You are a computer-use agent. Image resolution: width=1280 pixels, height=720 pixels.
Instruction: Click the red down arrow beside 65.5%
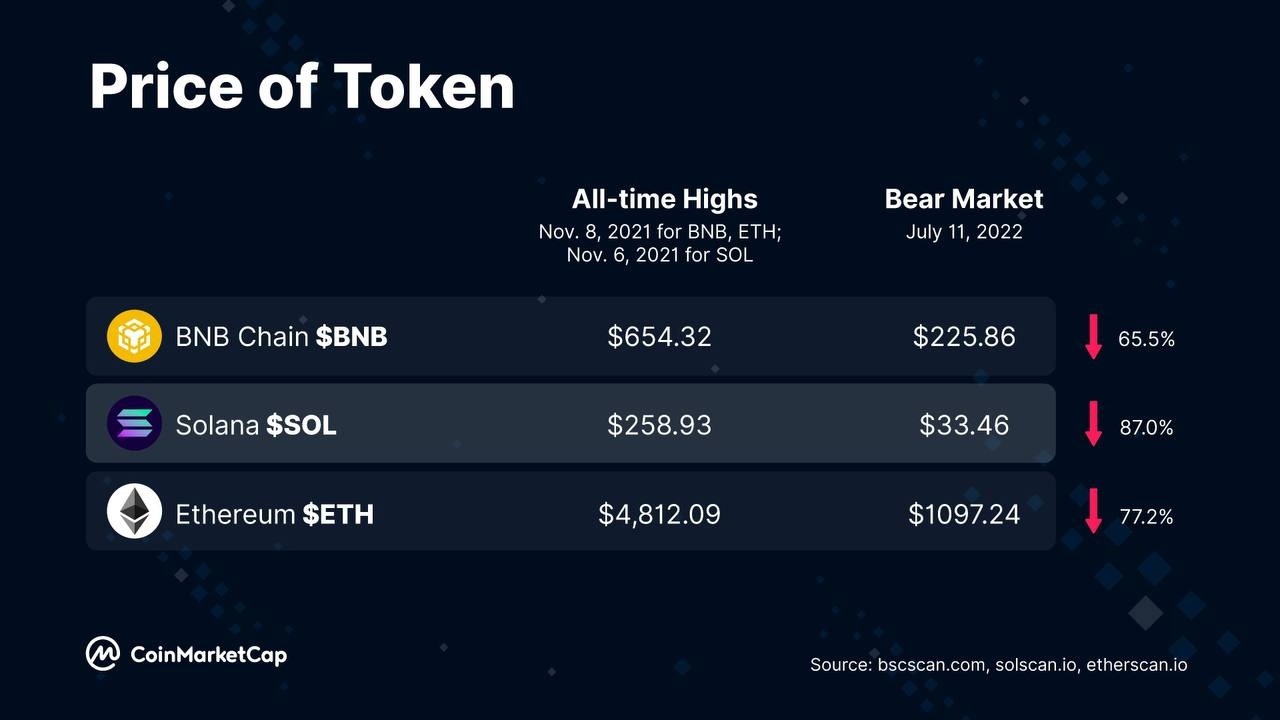pyautogui.click(x=1093, y=336)
